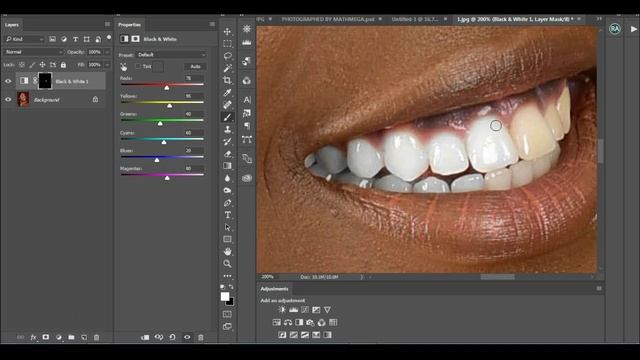Select the Gradient tool

pyautogui.click(x=227, y=166)
